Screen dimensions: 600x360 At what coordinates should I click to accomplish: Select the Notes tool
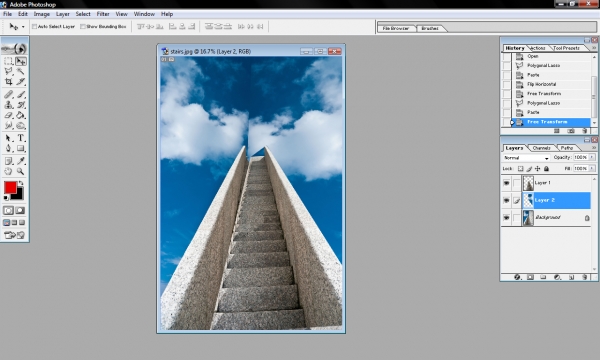[x=8, y=161]
